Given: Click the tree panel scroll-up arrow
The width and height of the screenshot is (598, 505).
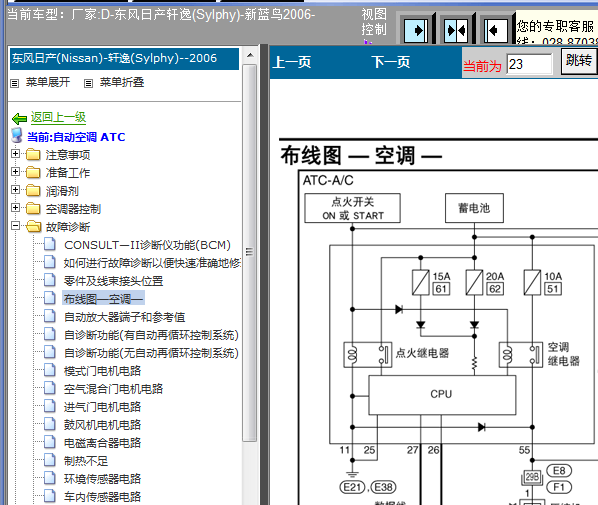Looking at the screenshot, I should pos(250,55).
